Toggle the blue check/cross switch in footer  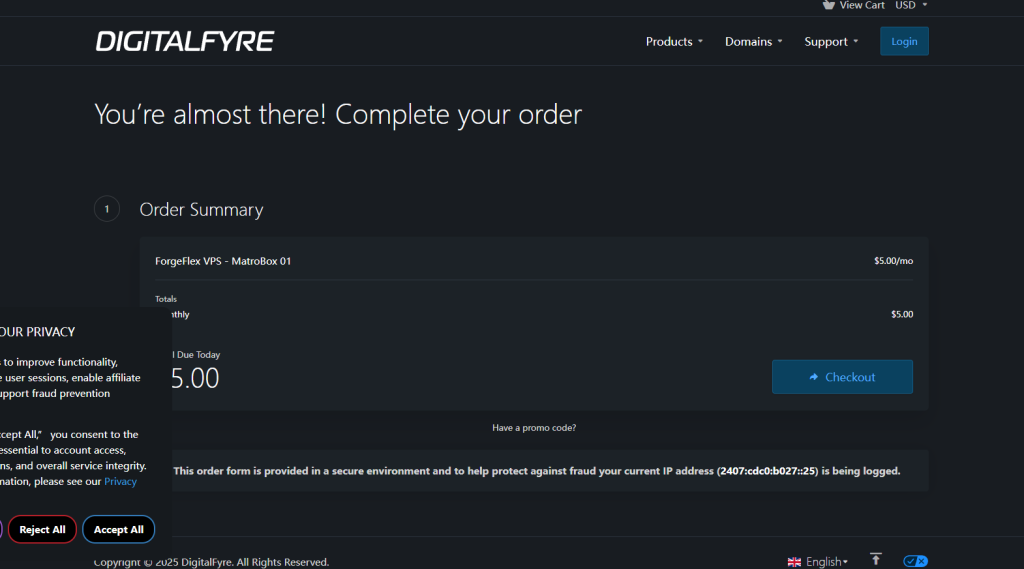click(915, 561)
